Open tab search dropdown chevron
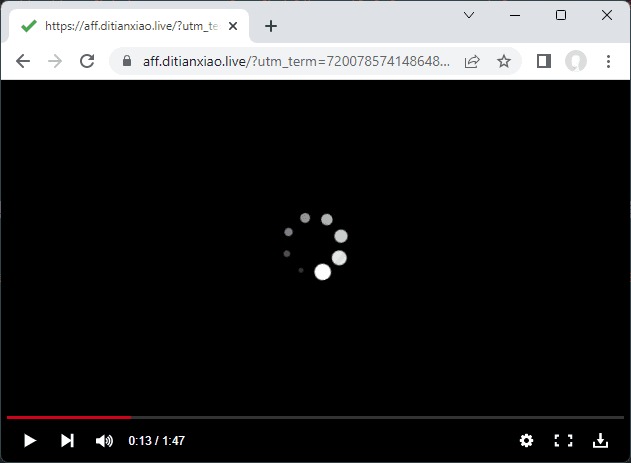631x463 pixels. click(x=470, y=15)
